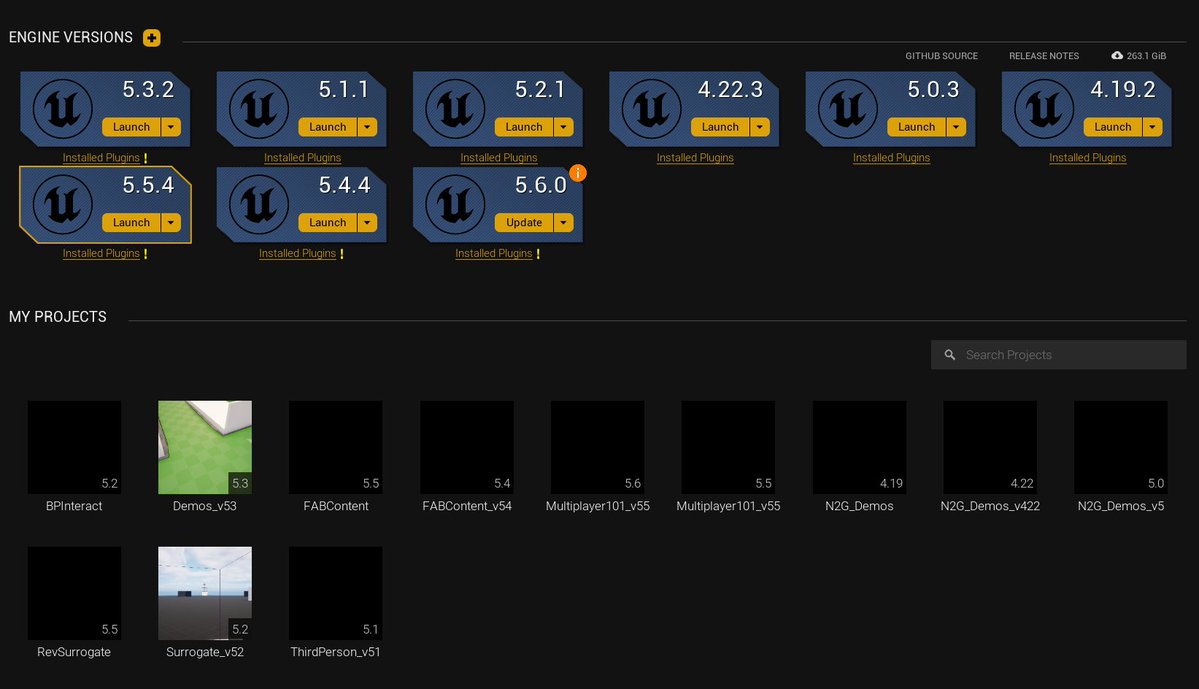Click the orange info badge on 5.6.0
The width and height of the screenshot is (1199, 689).
(x=578, y=174)
